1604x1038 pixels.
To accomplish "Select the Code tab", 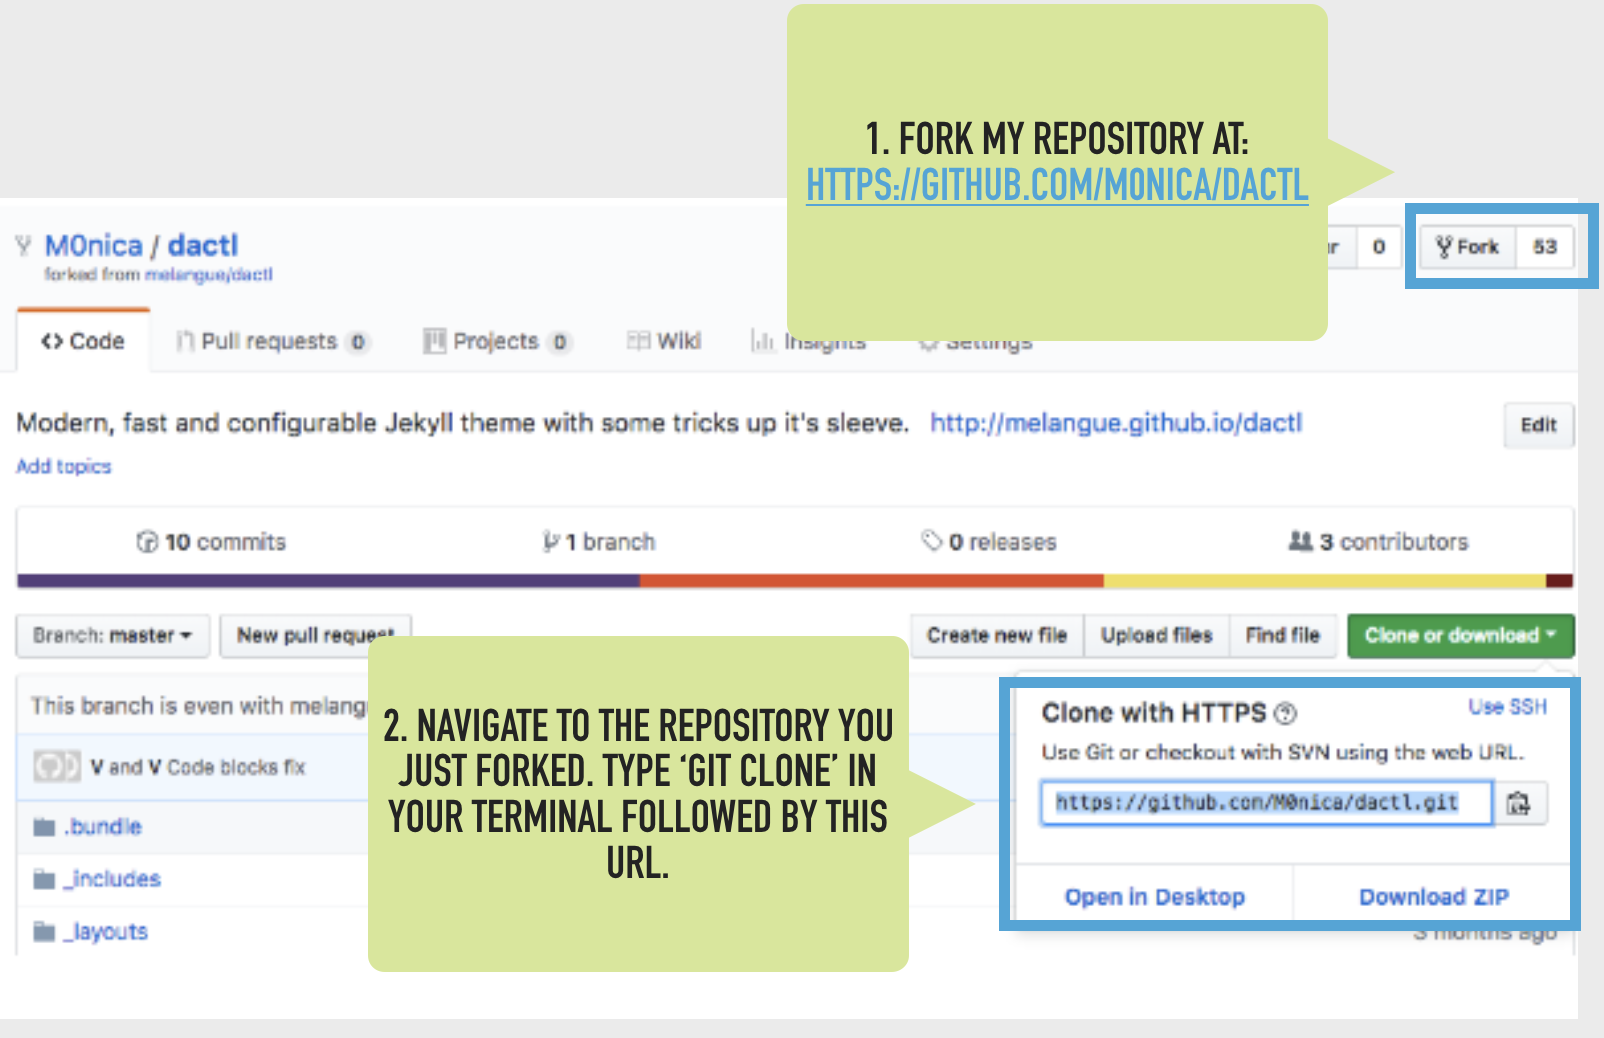I will [x=83, y=341].
